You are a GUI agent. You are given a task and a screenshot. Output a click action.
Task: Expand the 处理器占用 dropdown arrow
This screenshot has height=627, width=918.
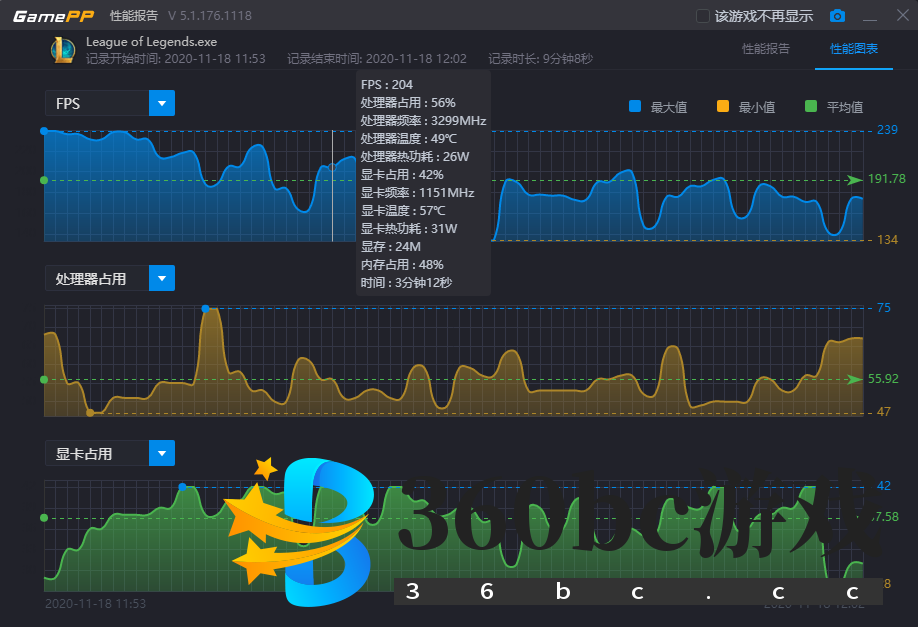(162, 278)
